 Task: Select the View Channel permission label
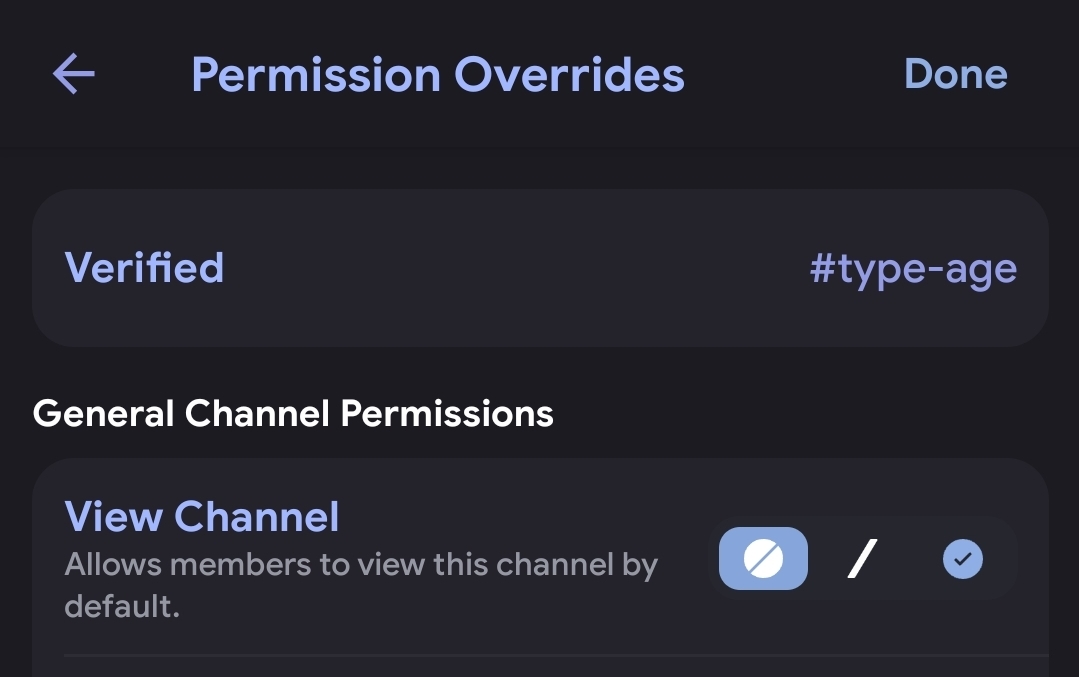click(202, 516)
